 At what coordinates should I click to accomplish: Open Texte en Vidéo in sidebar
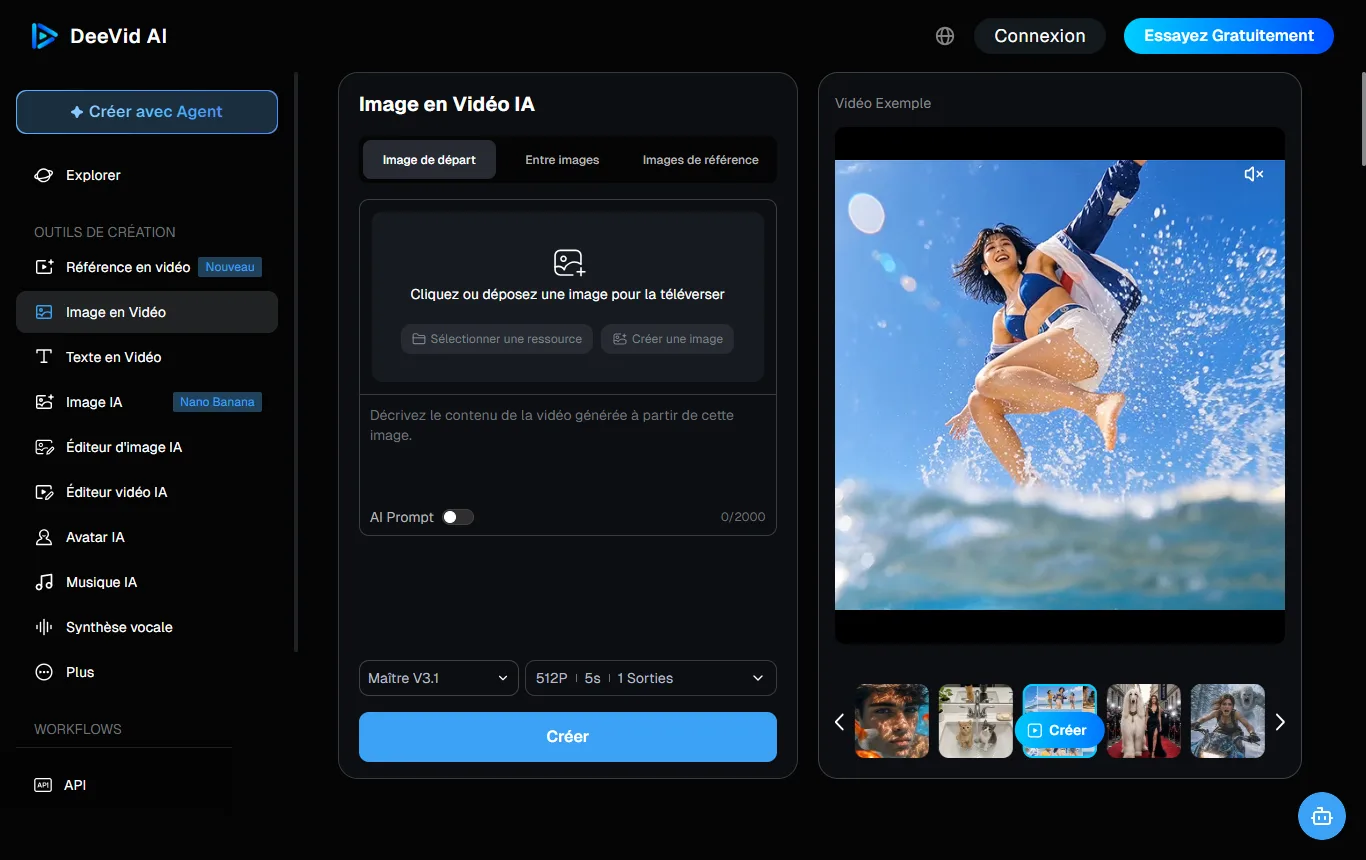[x=147, y=357]
